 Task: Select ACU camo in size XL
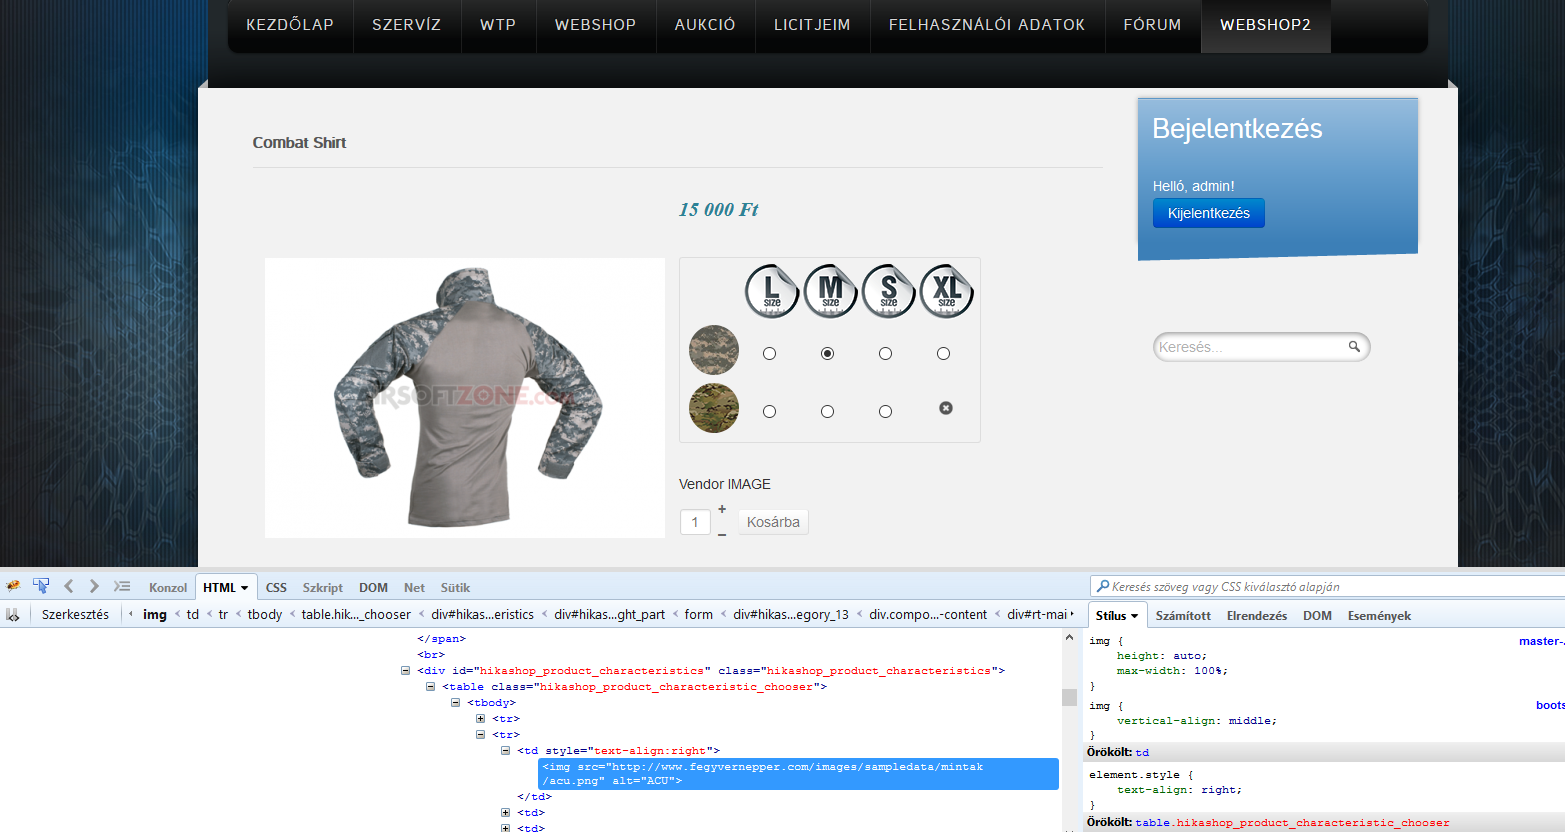point(943,353)
